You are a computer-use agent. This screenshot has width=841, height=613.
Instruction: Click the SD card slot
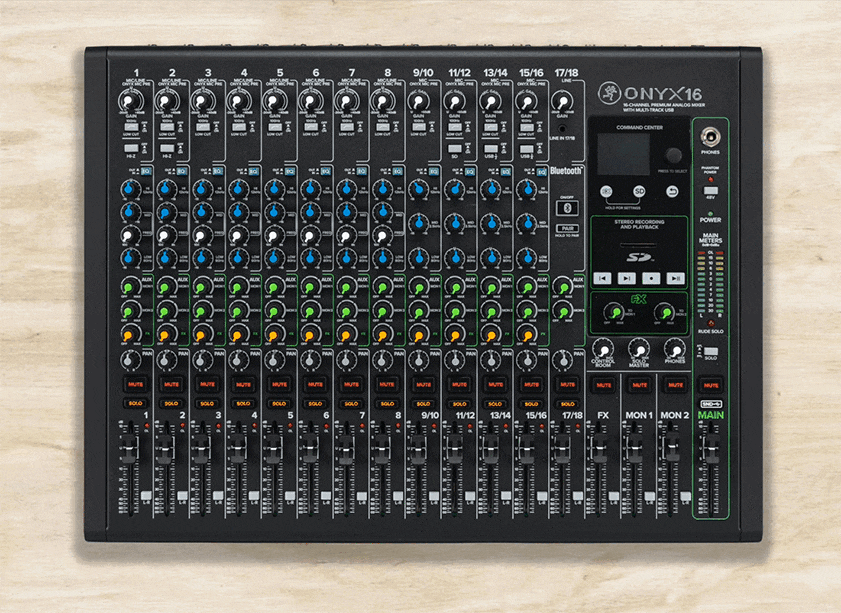pos(638,245)
